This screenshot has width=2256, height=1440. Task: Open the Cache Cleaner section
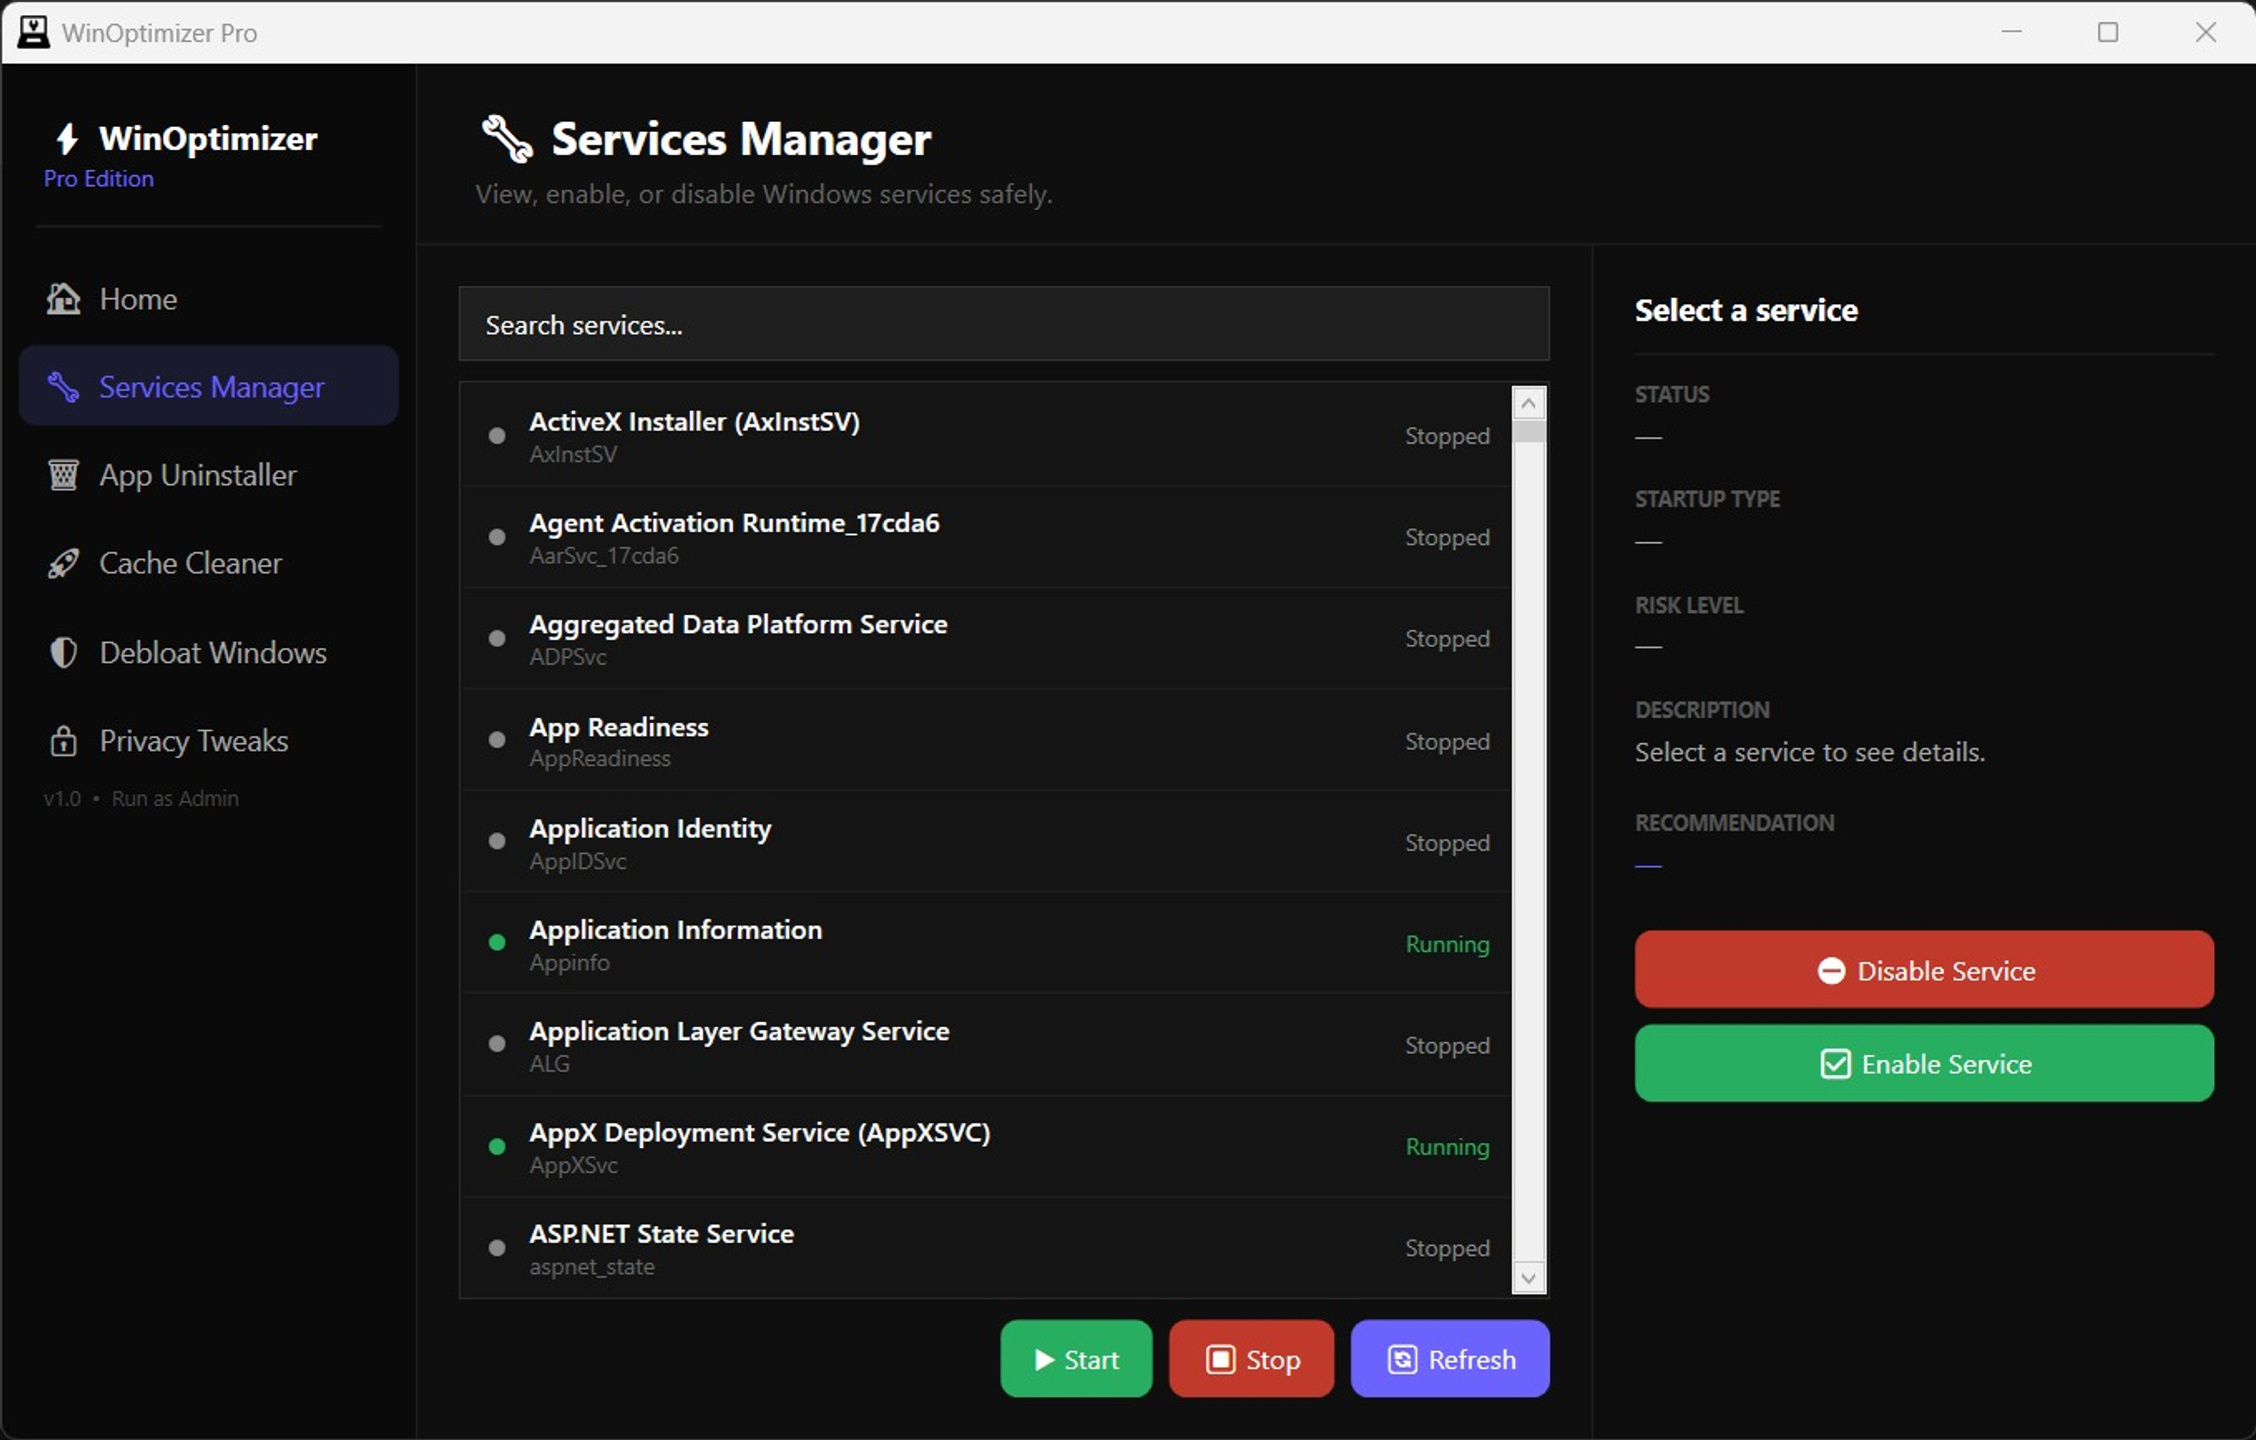209,563
